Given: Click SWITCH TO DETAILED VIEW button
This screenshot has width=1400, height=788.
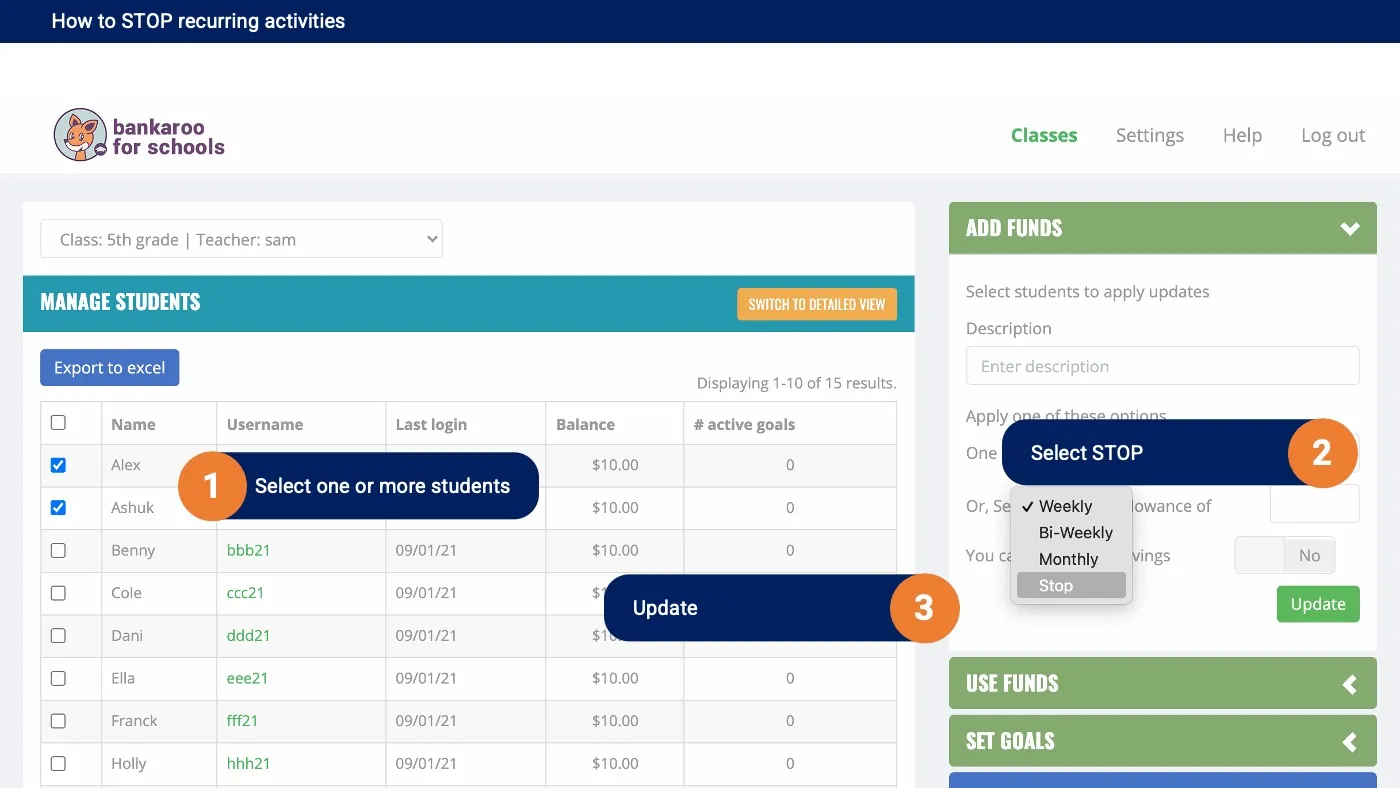Looking at the screenshot, I should [x=817, y=304].
